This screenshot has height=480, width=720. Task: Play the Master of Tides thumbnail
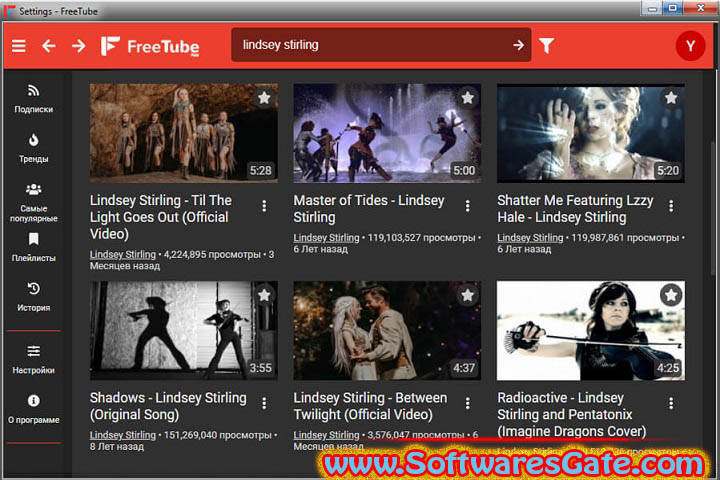[387, 133]
